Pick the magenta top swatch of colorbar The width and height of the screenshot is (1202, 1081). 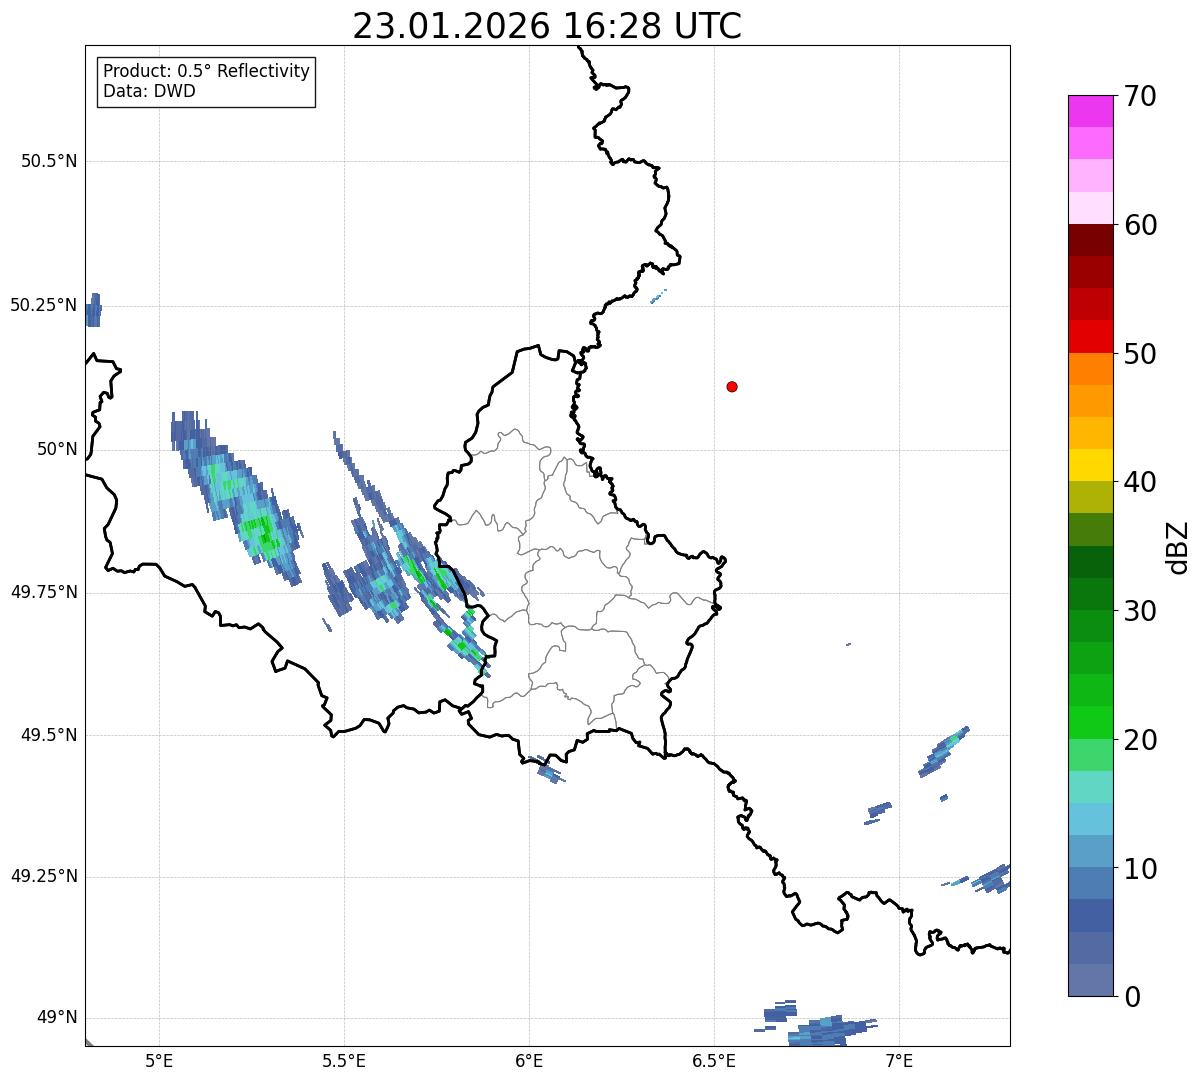coord(1090,111)
